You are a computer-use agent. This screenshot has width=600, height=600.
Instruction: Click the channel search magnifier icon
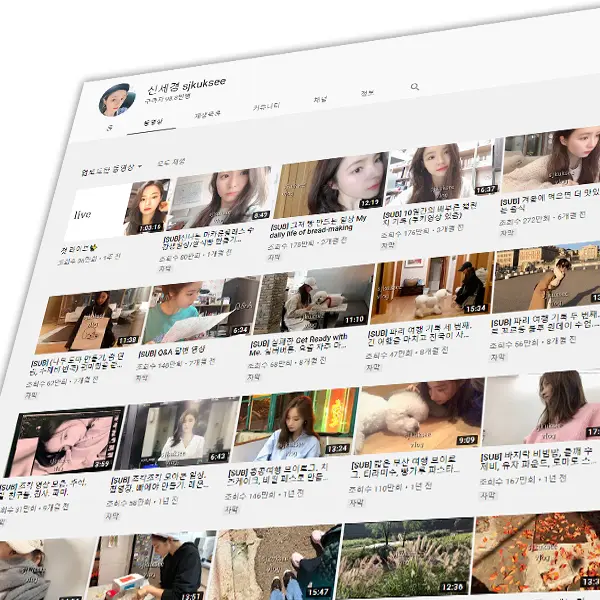click(x=414, y=87)
